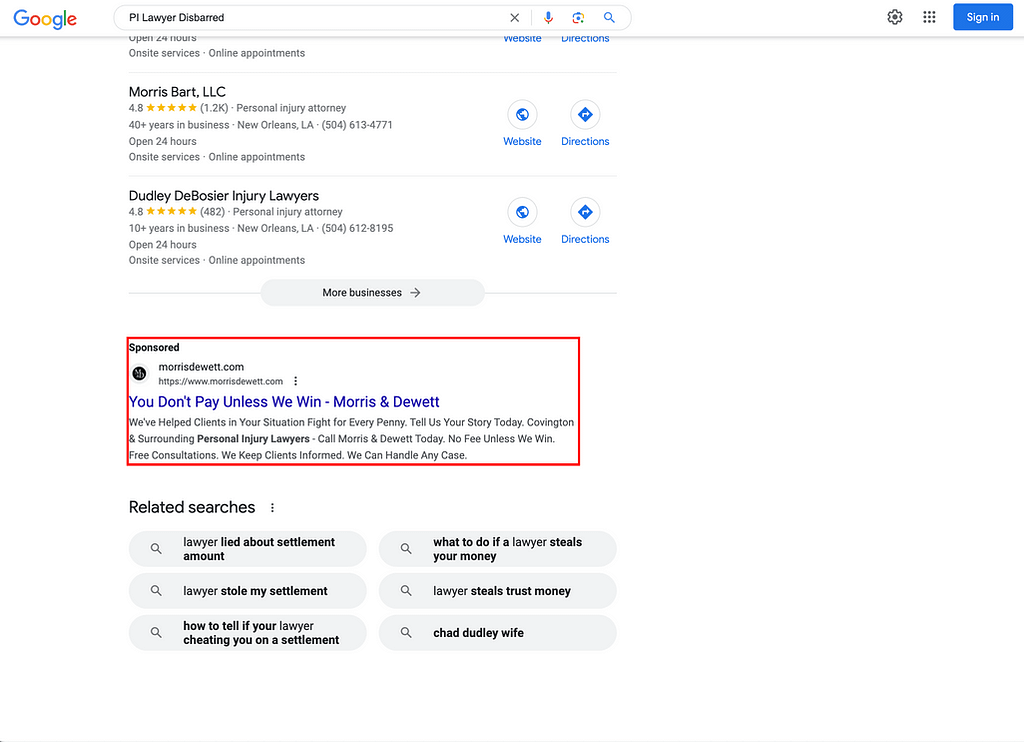The width and height of the screenshot is (1024, 742).
Task: Click morrisdewett.com site name
Action: pos(201,367)
